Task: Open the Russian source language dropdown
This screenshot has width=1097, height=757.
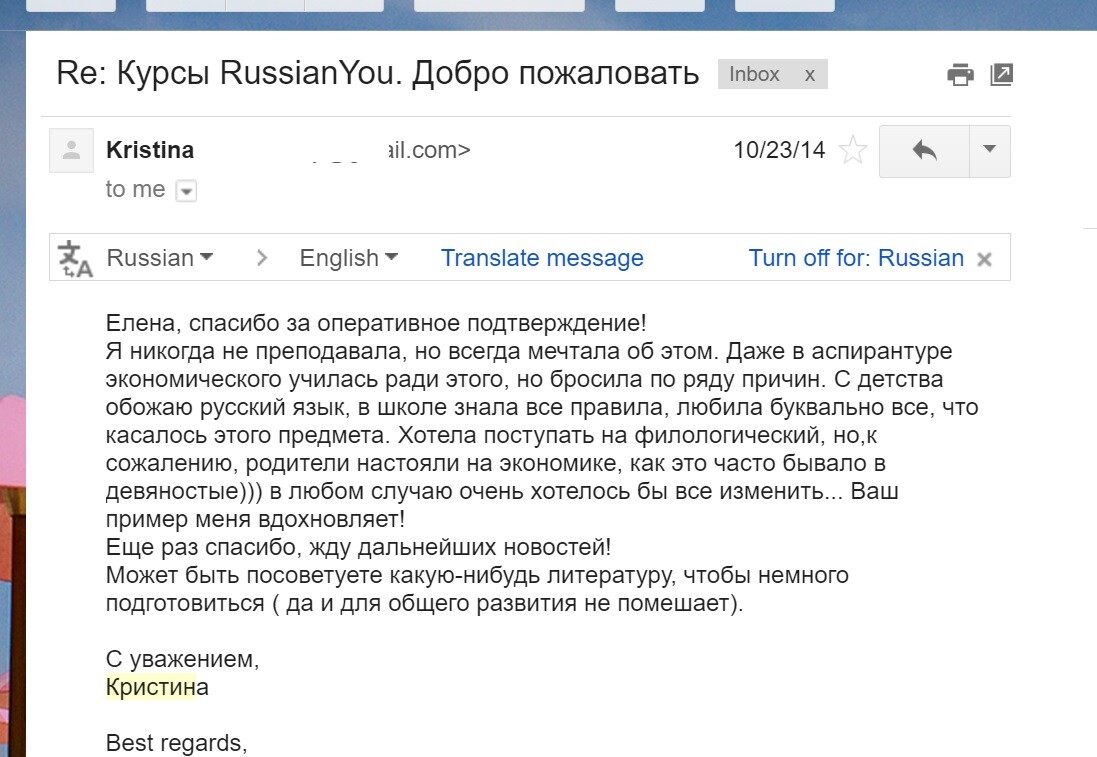Action: pyautogui.click(x=160, y=257)
